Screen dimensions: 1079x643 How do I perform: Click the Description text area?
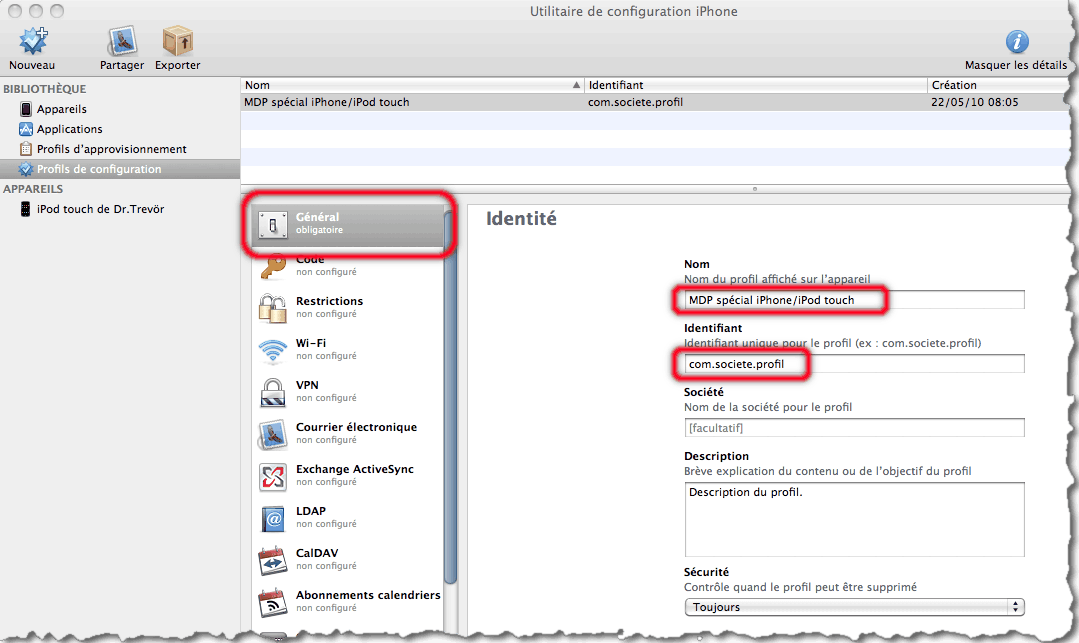(854, 520)
